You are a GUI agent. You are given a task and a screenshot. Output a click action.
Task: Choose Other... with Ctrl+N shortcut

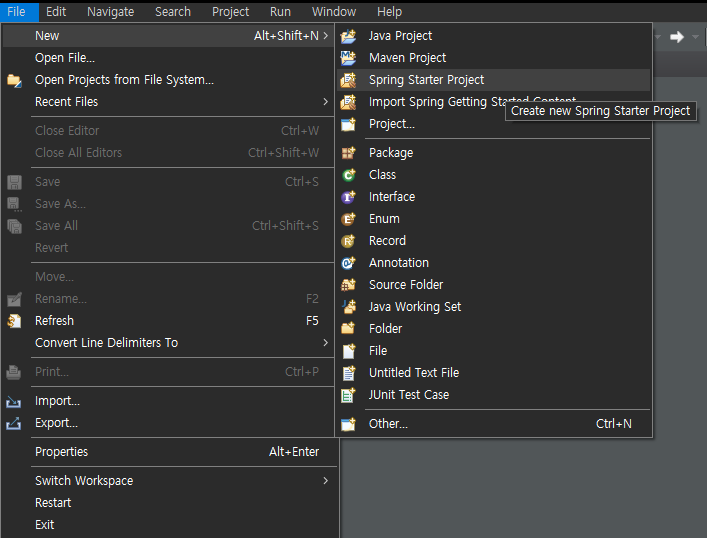point(493,424)
